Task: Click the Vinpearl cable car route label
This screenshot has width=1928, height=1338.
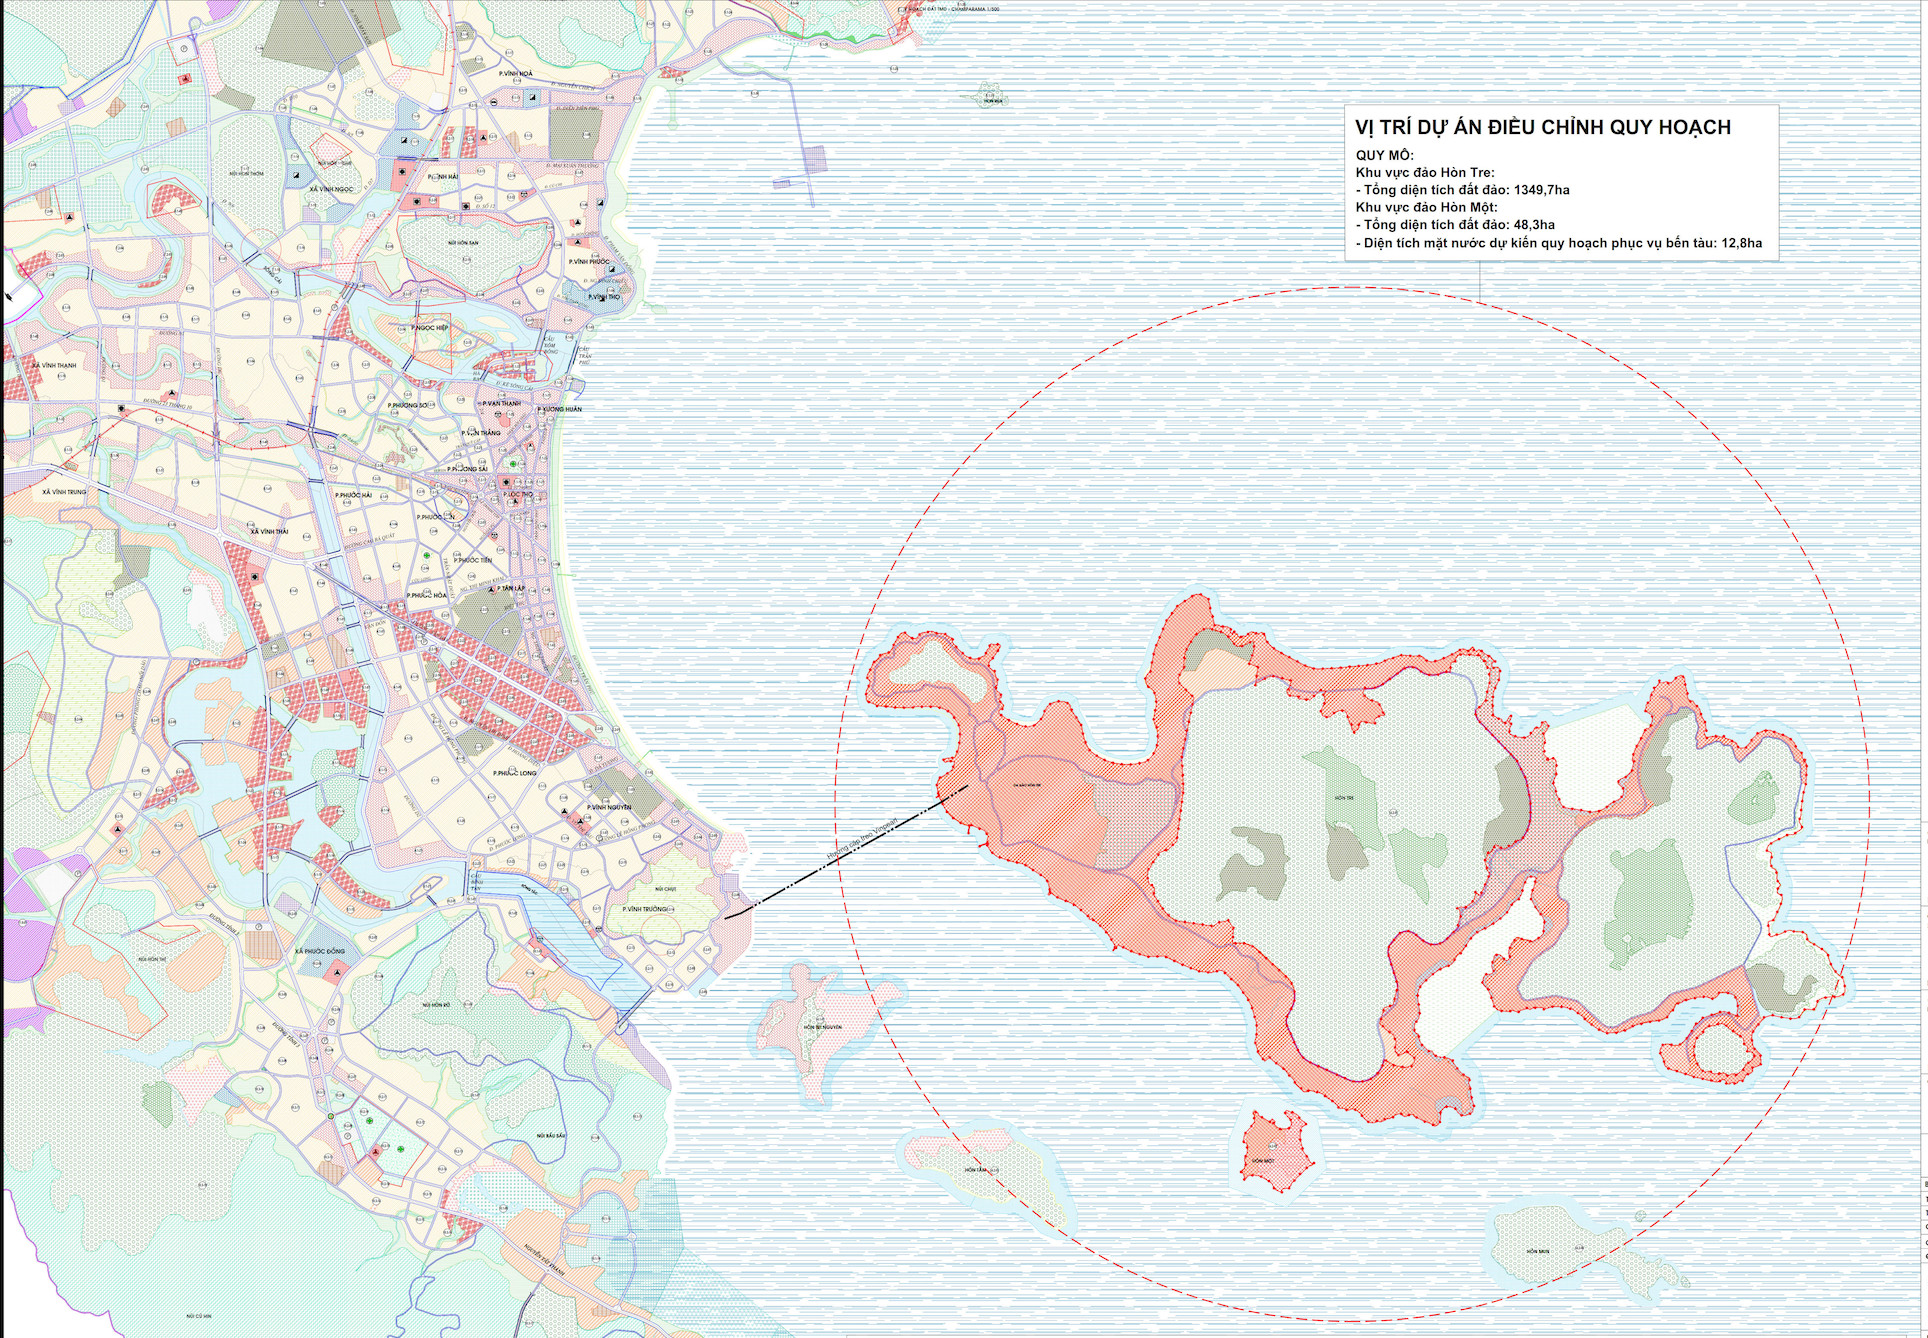Action: 863,838
